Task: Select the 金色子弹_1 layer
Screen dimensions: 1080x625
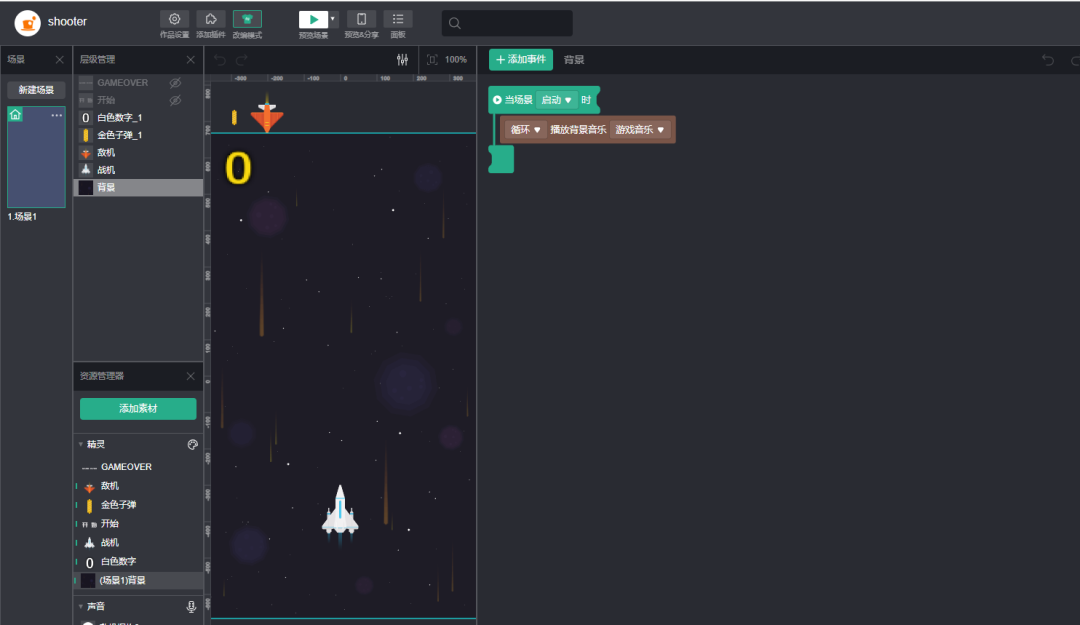Action: click(138, 135)
